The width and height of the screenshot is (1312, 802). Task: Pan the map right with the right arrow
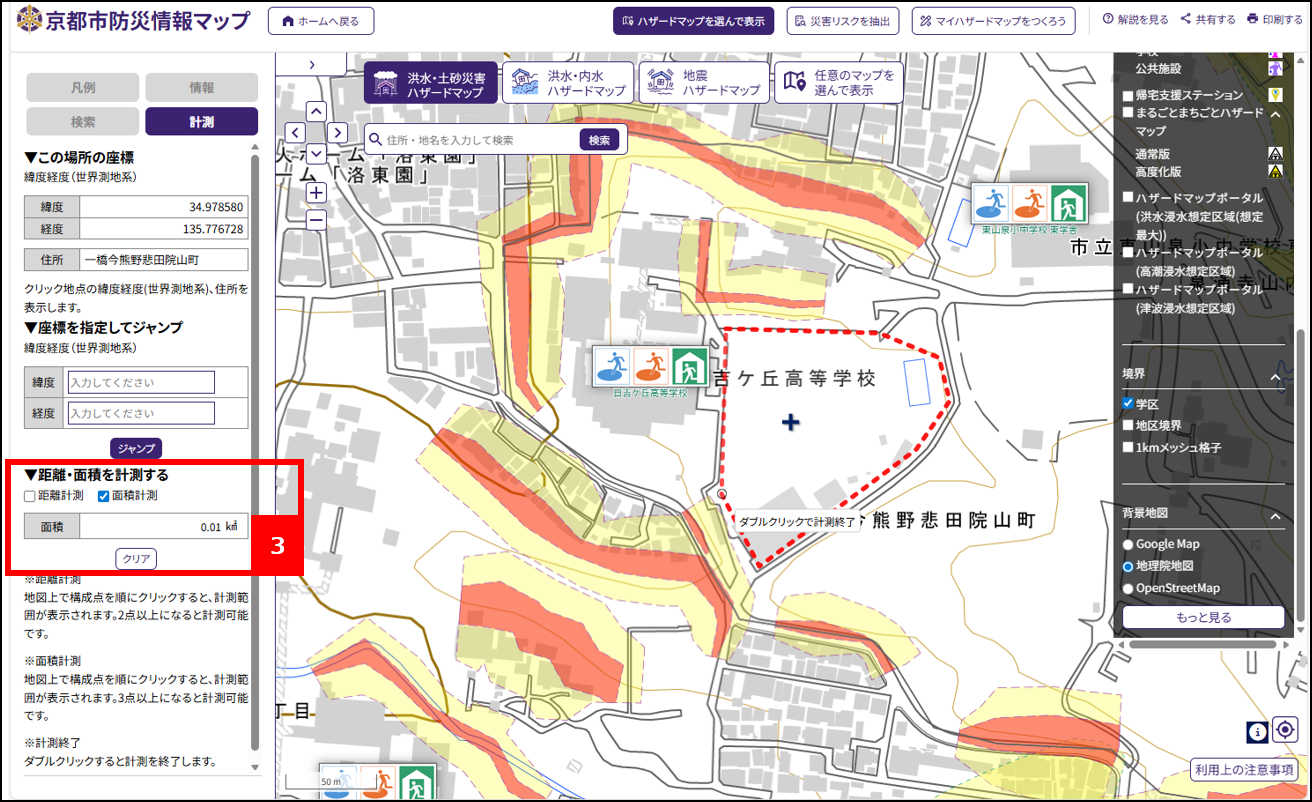(x=338, y=132)
